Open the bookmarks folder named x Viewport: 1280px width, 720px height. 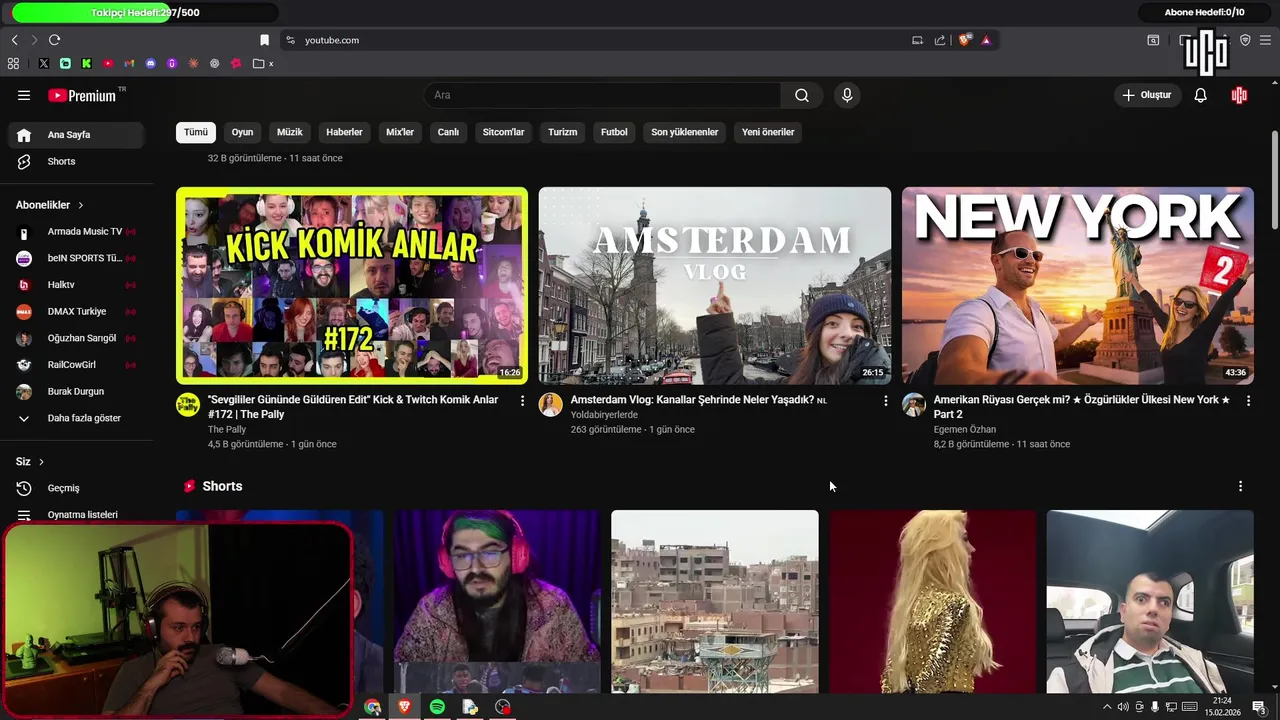263,63
